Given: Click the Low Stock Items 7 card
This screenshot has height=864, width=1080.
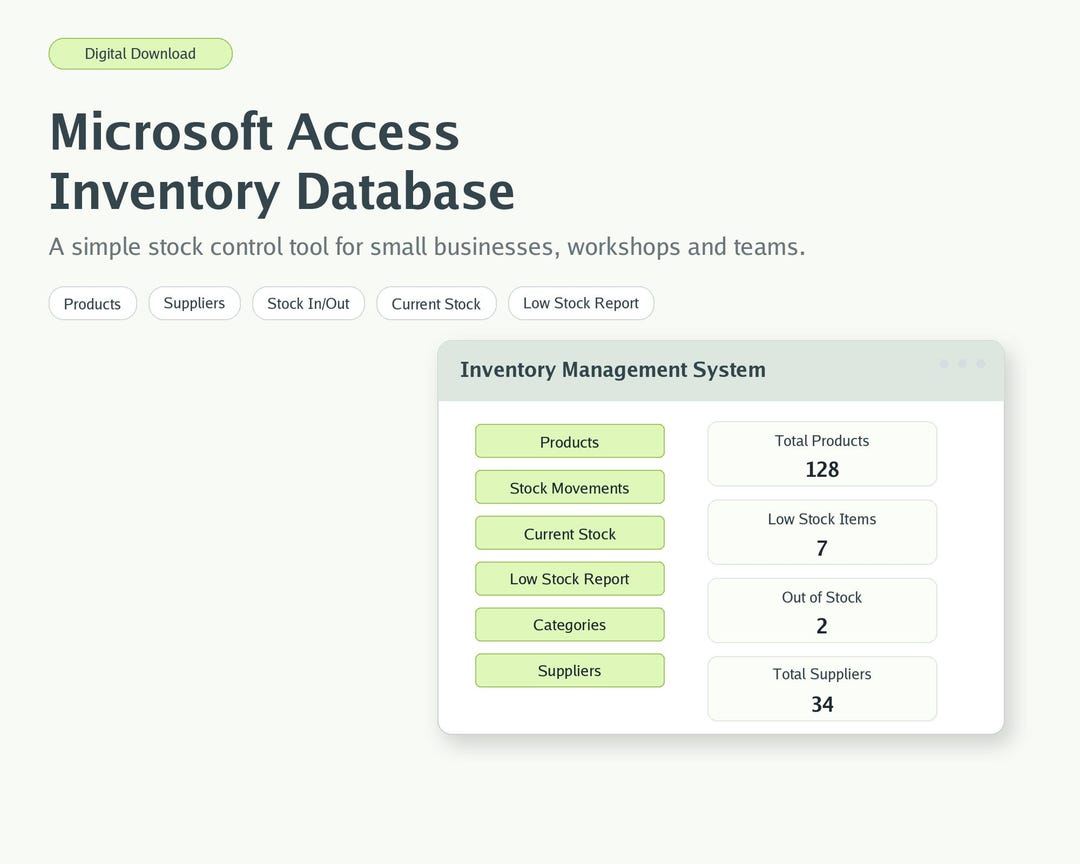Looking at the screenshot, I should (822, 533).
